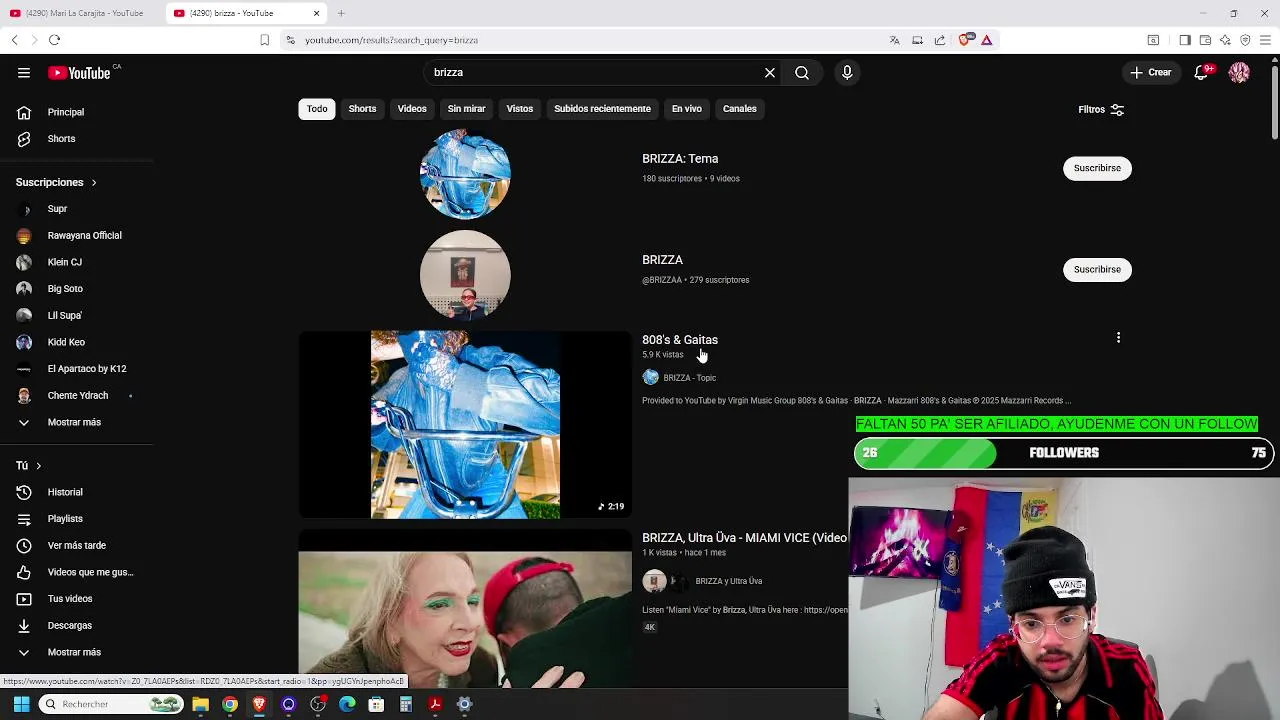Screen dimensions: 1280x720
Task: Click the YouTube logo
Action: (x=79, y=73)
